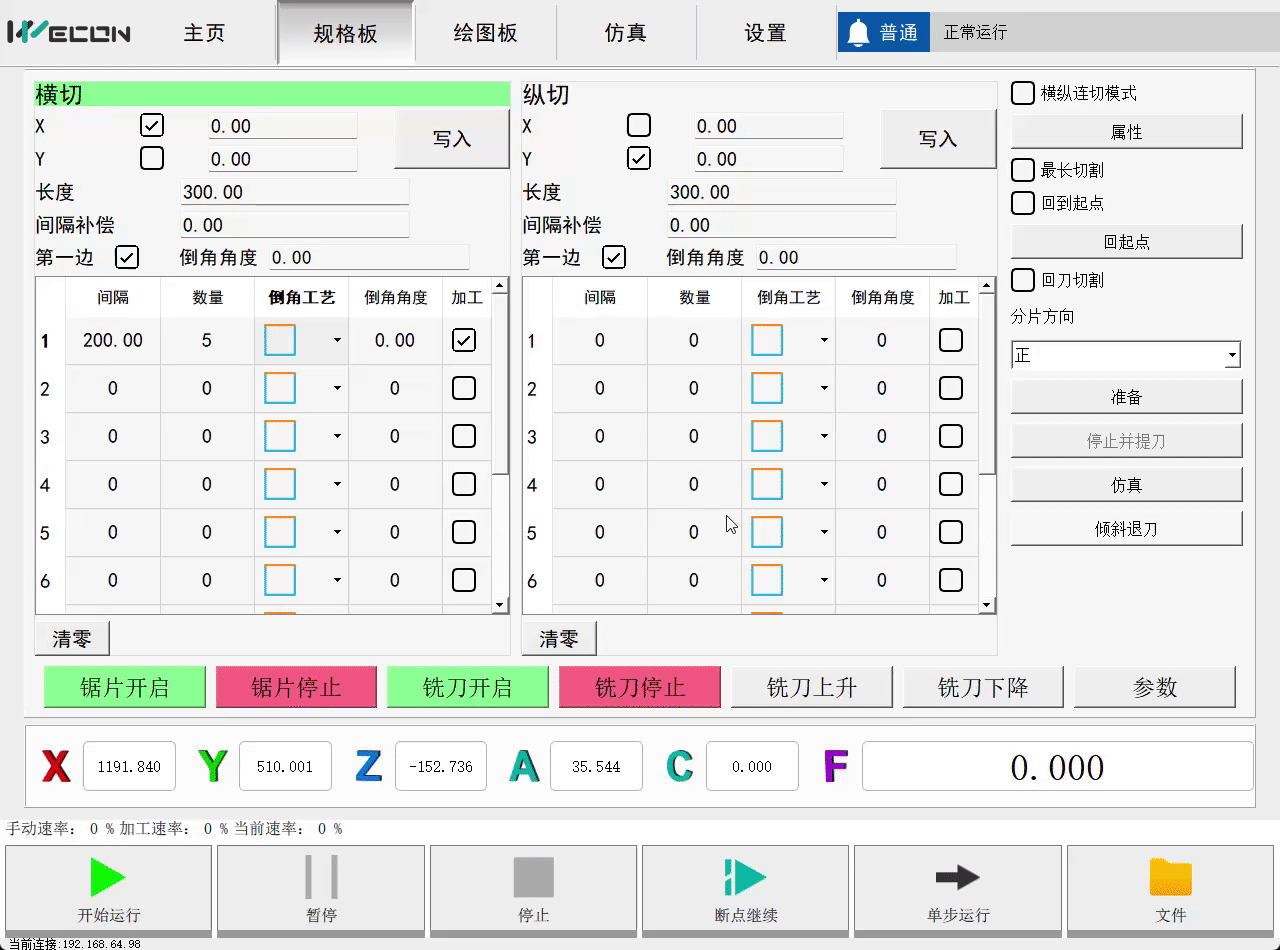The height and width of the screenshot is (950, 1280).
Task: Switch to the 绘图板 tab
Action: pos(485,33)
